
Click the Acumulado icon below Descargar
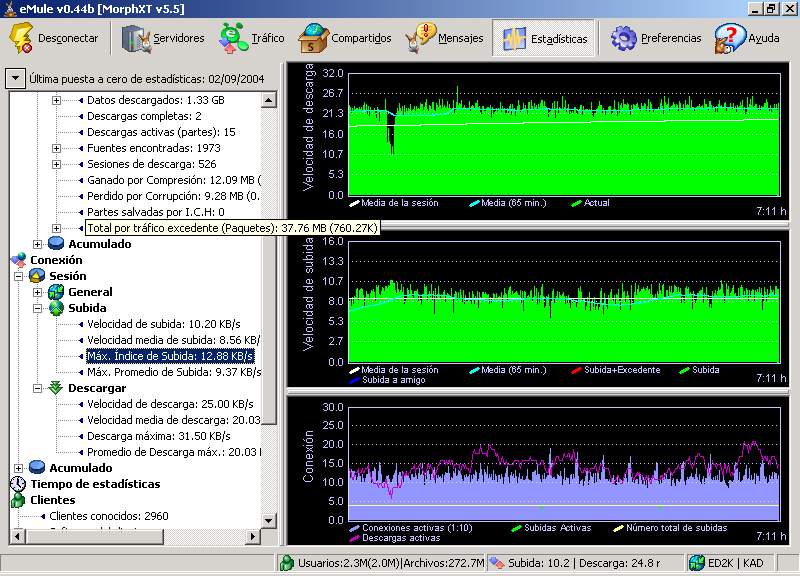(37, 468)
